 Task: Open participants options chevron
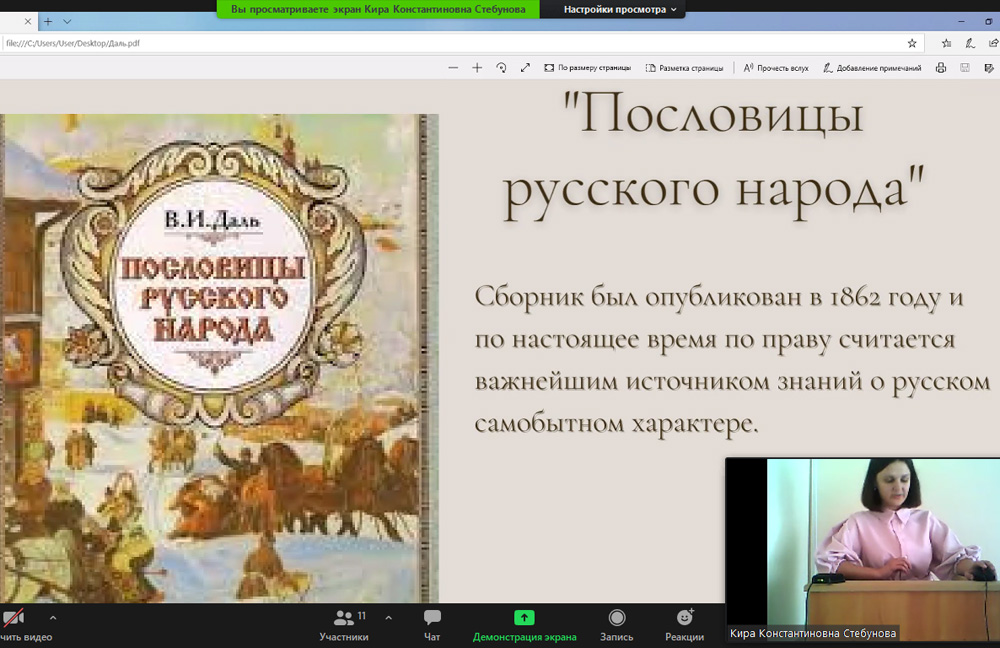click(388, 618)
